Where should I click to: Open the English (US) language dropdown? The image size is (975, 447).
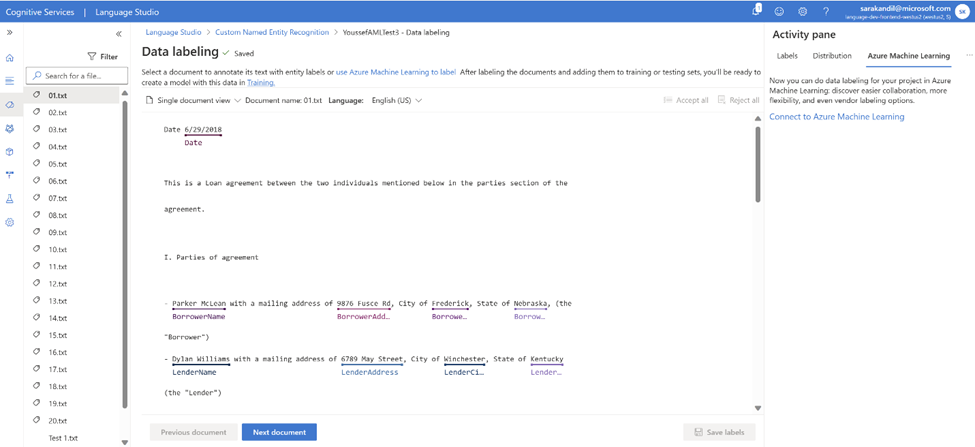tap(397, 100)
